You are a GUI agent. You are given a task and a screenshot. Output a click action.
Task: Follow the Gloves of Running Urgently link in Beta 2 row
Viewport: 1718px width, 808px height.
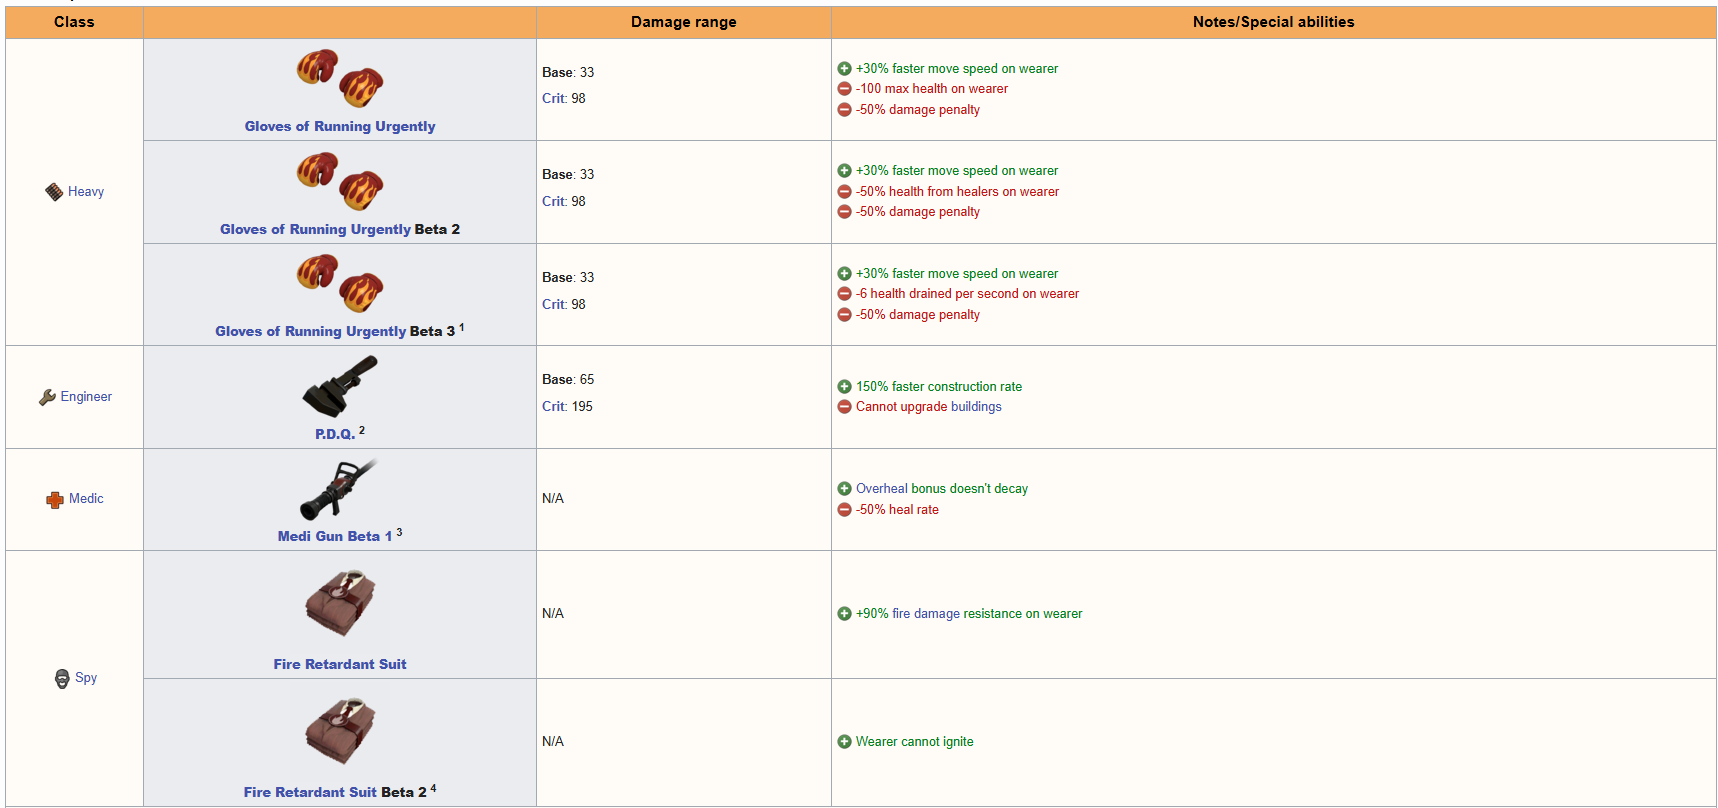315,230
